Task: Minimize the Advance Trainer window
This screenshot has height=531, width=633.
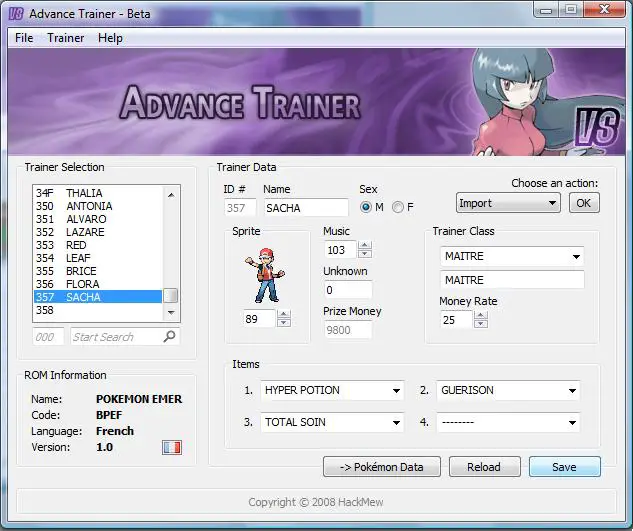Action: (546, 10)
